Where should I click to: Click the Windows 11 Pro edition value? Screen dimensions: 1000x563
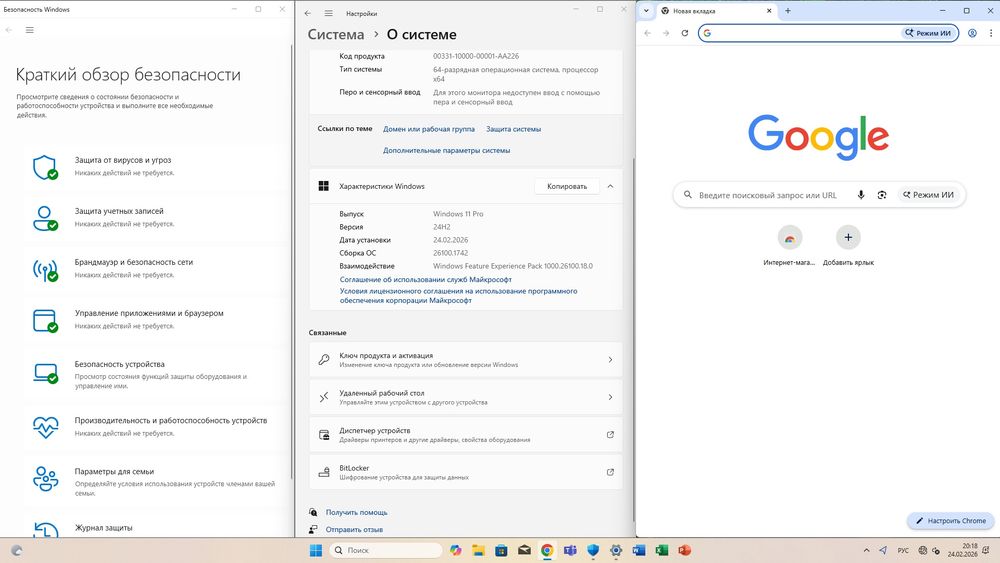tap(458, 214)
